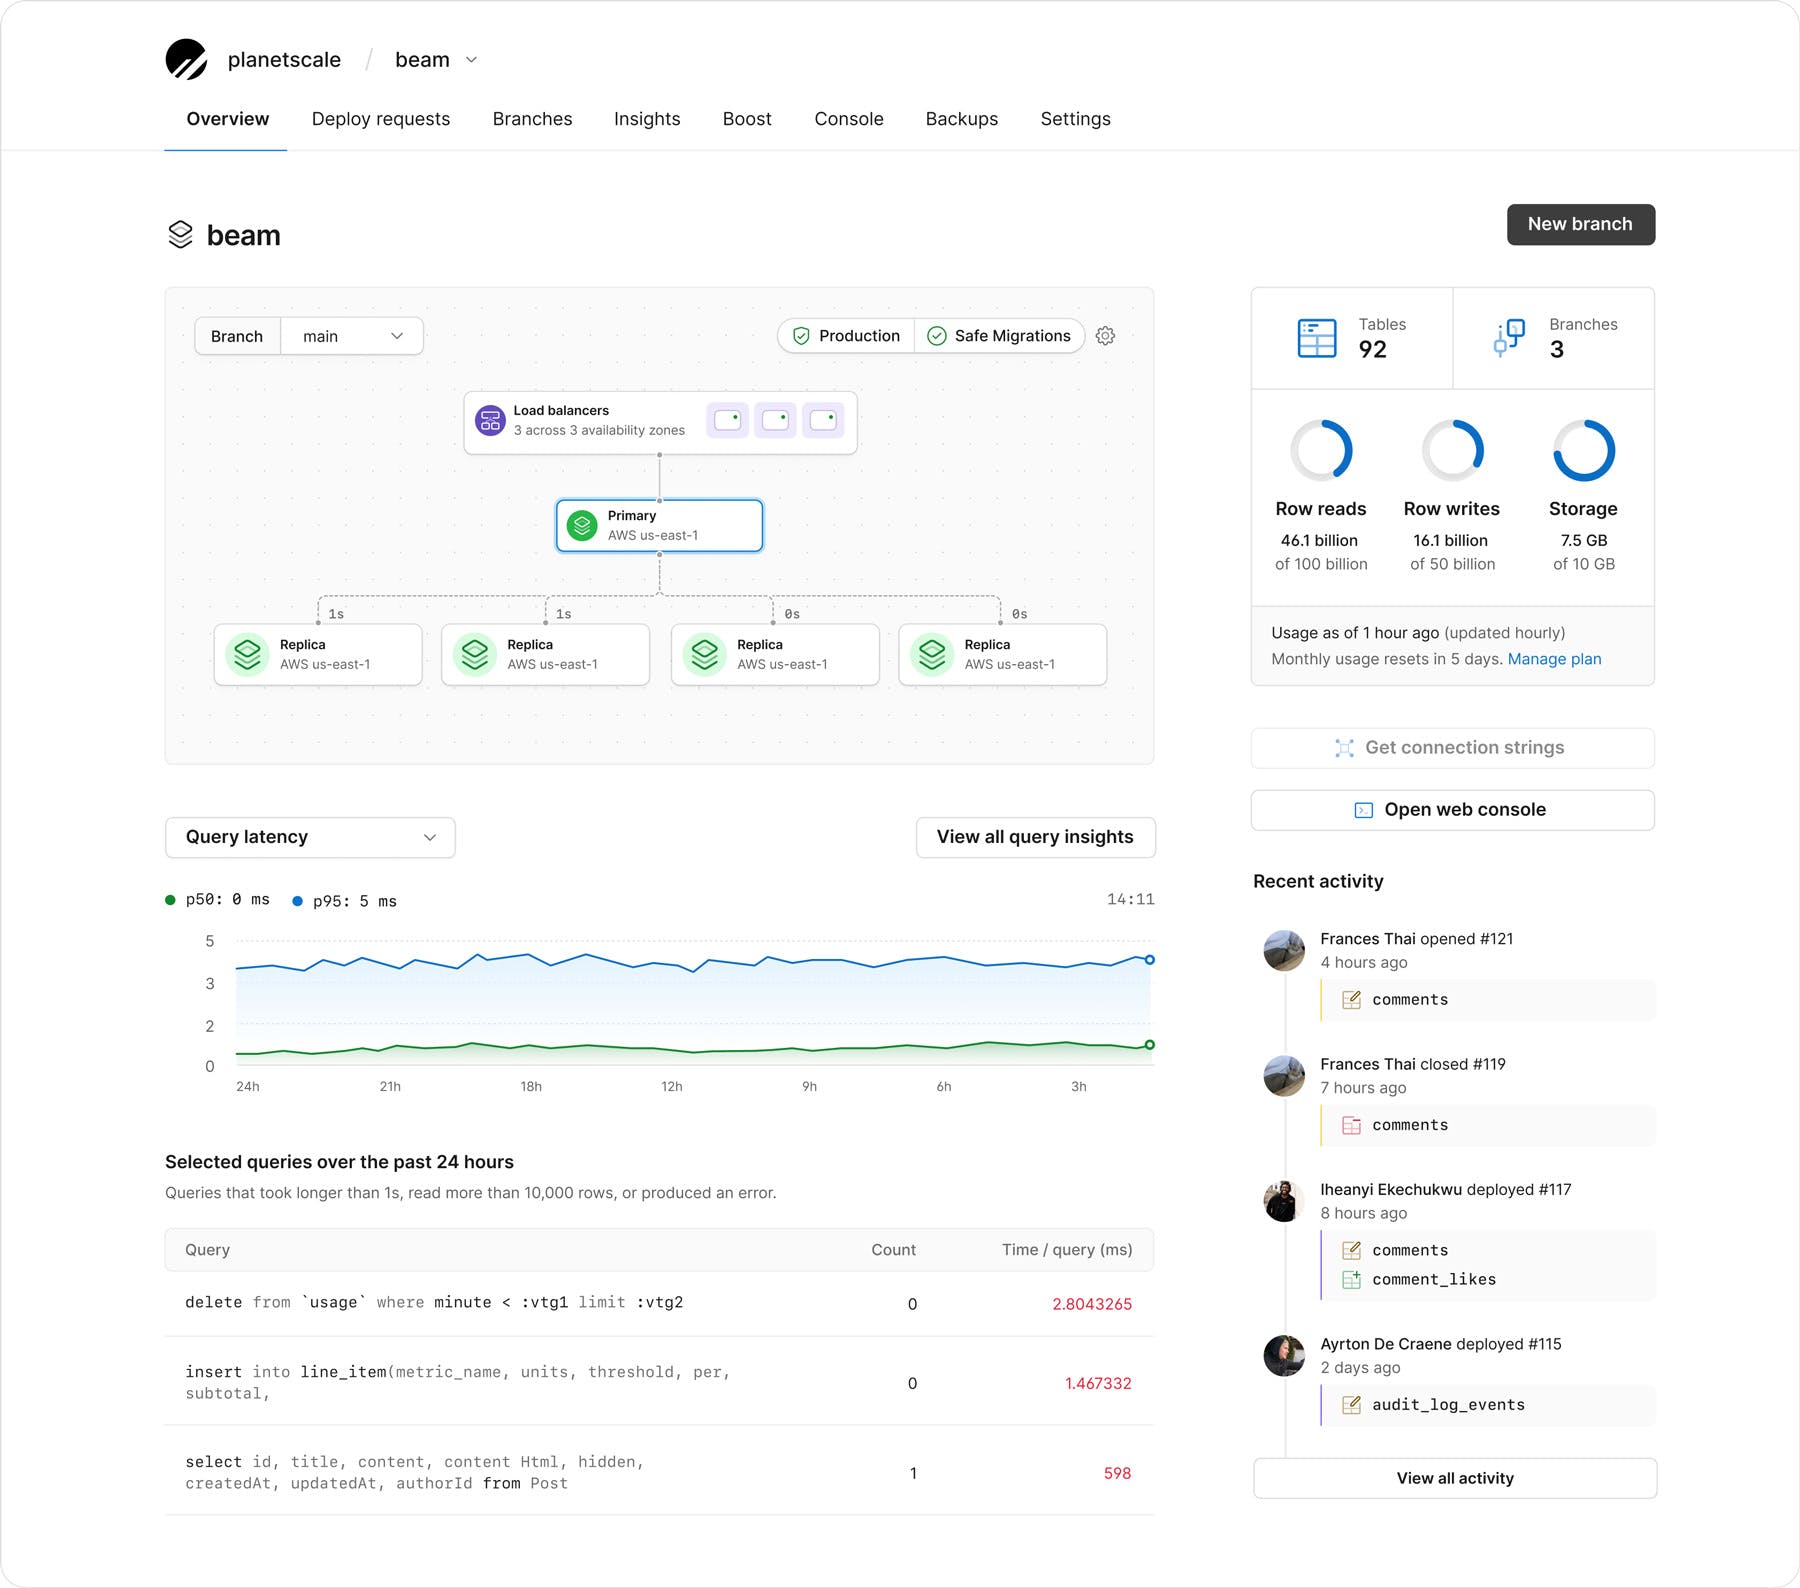Screen dimensions: 1800x1588
Task: Click the replica icon with 1s lag, leftmost
Action: click(248, 654)
